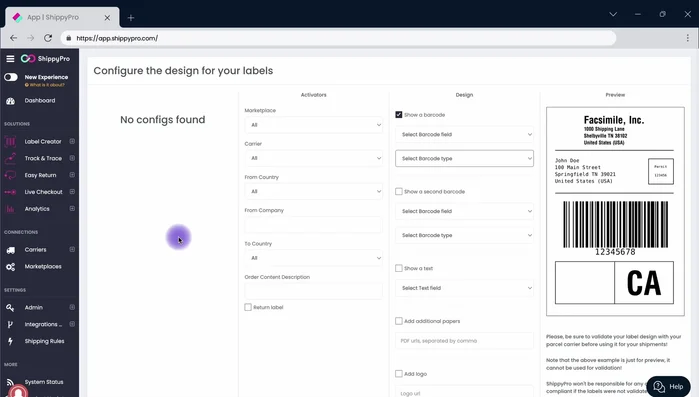The height and width of the screenshot is (397, 699).
Task: Click the Live Checkout icon
Action: [10, 192]
